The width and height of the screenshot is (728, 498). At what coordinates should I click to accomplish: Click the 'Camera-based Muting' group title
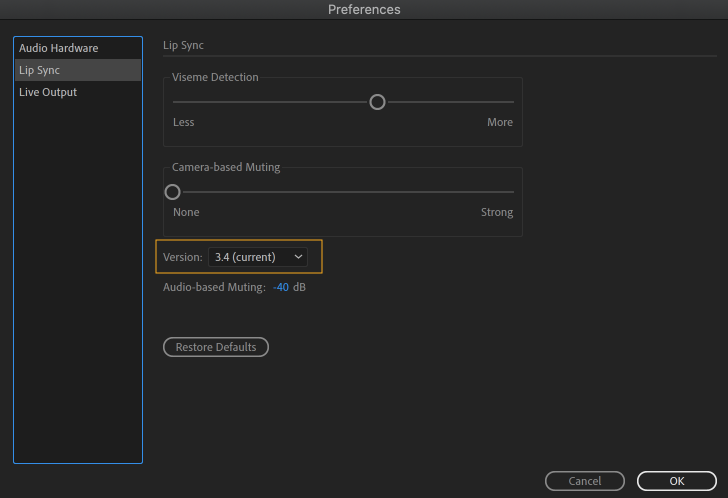coord(226,167)
